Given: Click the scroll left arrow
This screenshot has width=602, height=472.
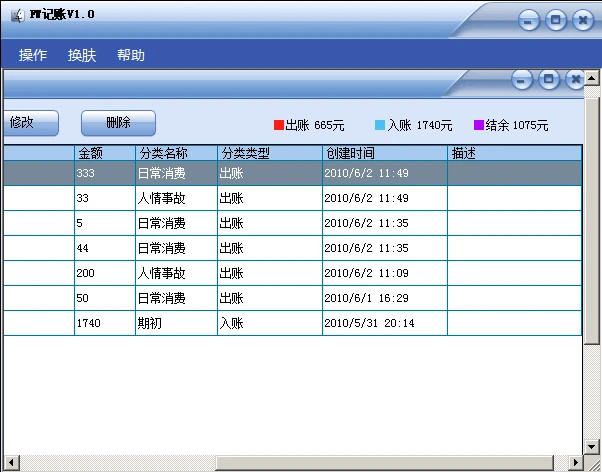Looking at the screenshot, I should click(12, 463).
